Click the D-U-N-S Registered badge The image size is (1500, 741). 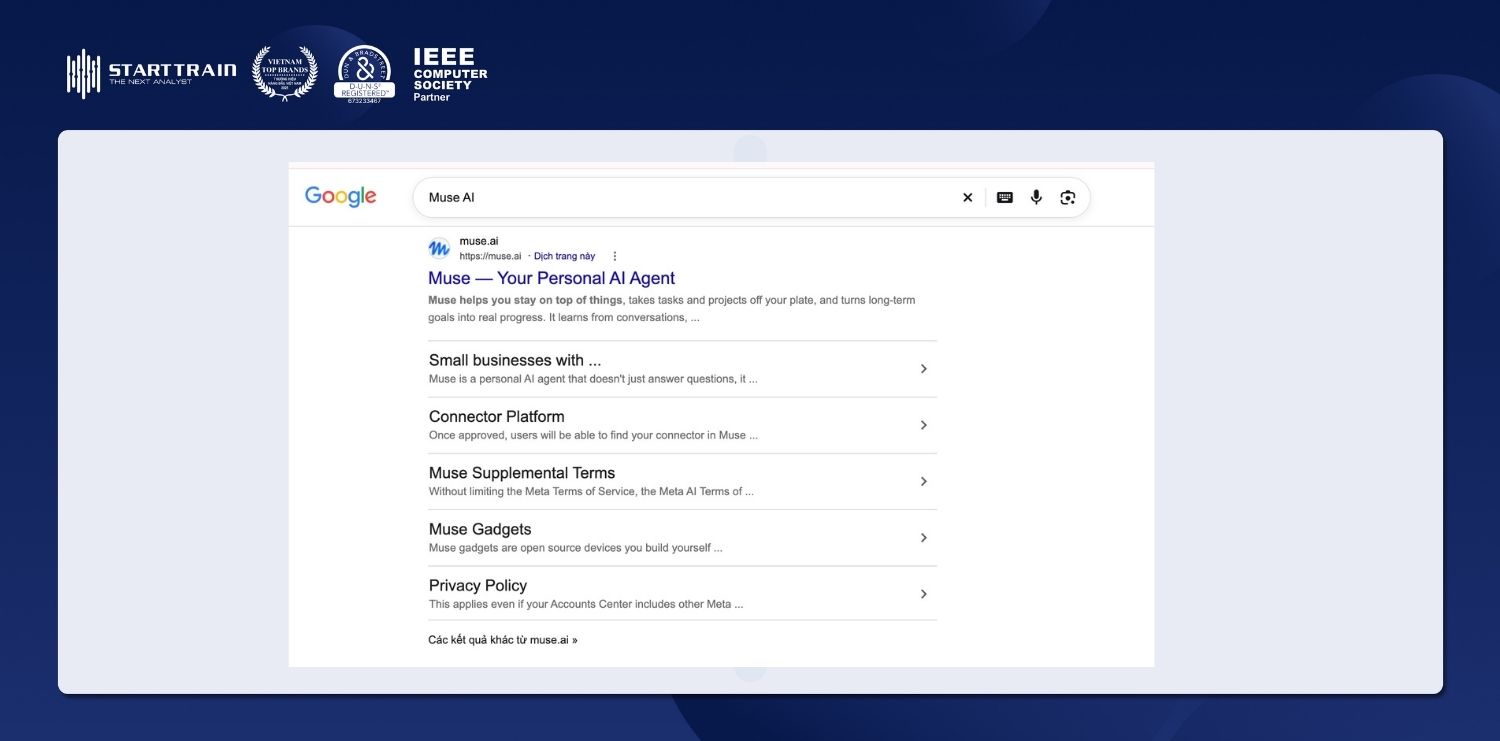pos(364,74)
